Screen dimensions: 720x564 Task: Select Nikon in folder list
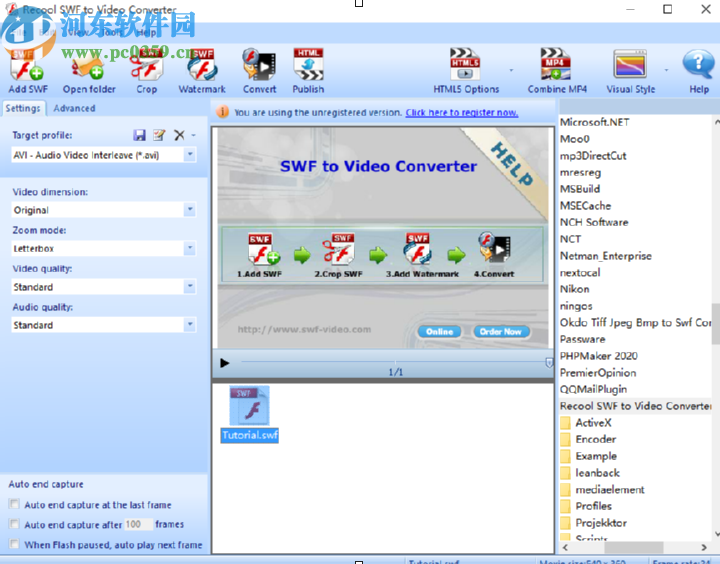(574, 289)
